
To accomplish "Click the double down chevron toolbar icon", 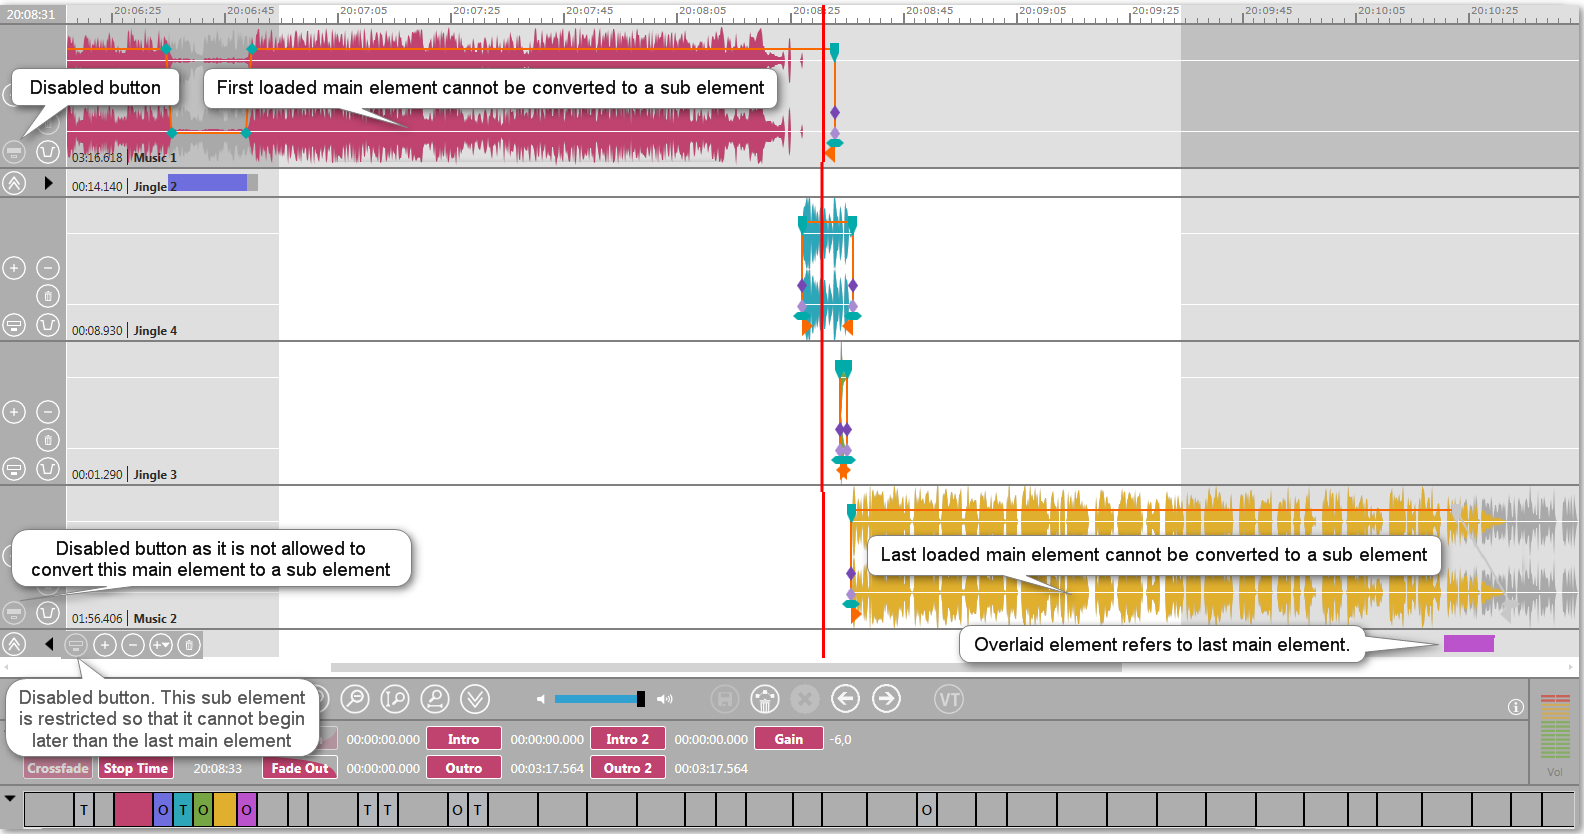I will [475, 699].
